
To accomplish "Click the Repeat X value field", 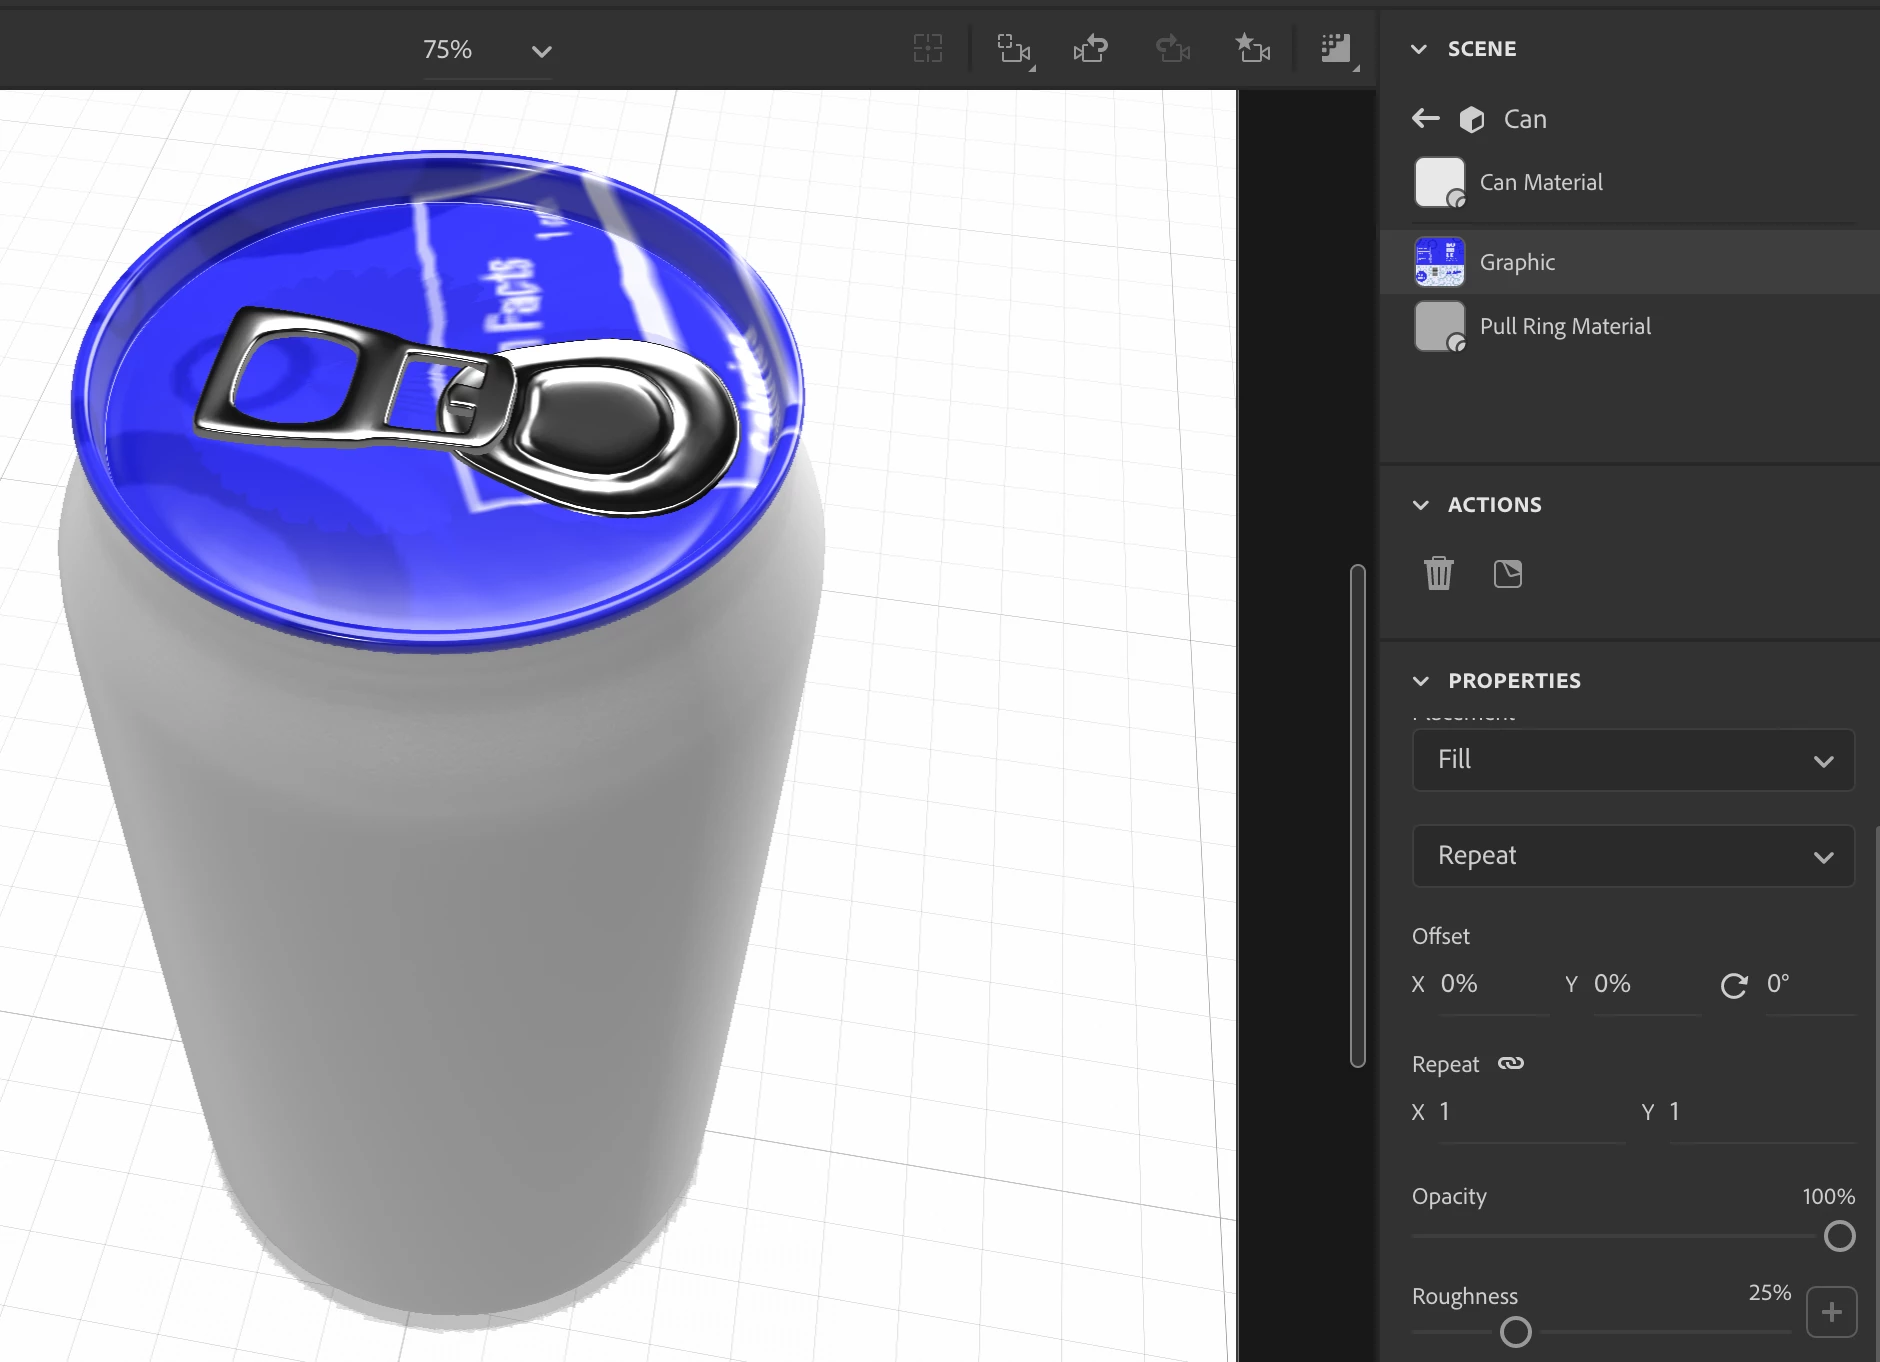I will tap(1532, 1112).
